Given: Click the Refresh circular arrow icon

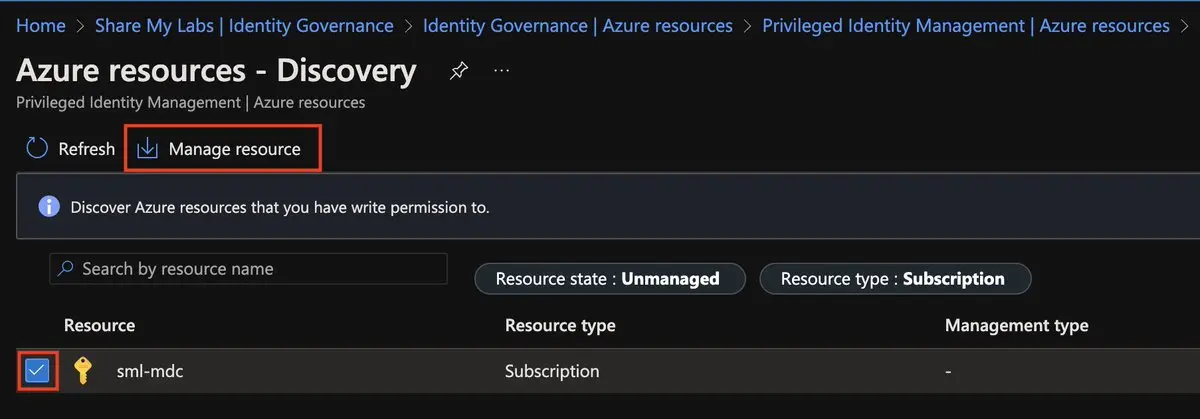Looking at the screenshot, I should [x=37, y=149].
